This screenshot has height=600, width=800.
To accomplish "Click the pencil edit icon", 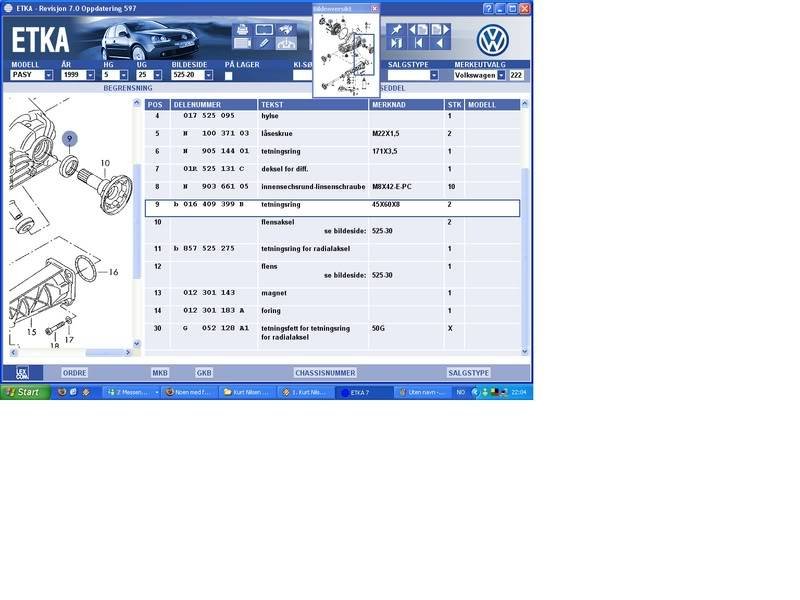I will [x=264, y=43].
